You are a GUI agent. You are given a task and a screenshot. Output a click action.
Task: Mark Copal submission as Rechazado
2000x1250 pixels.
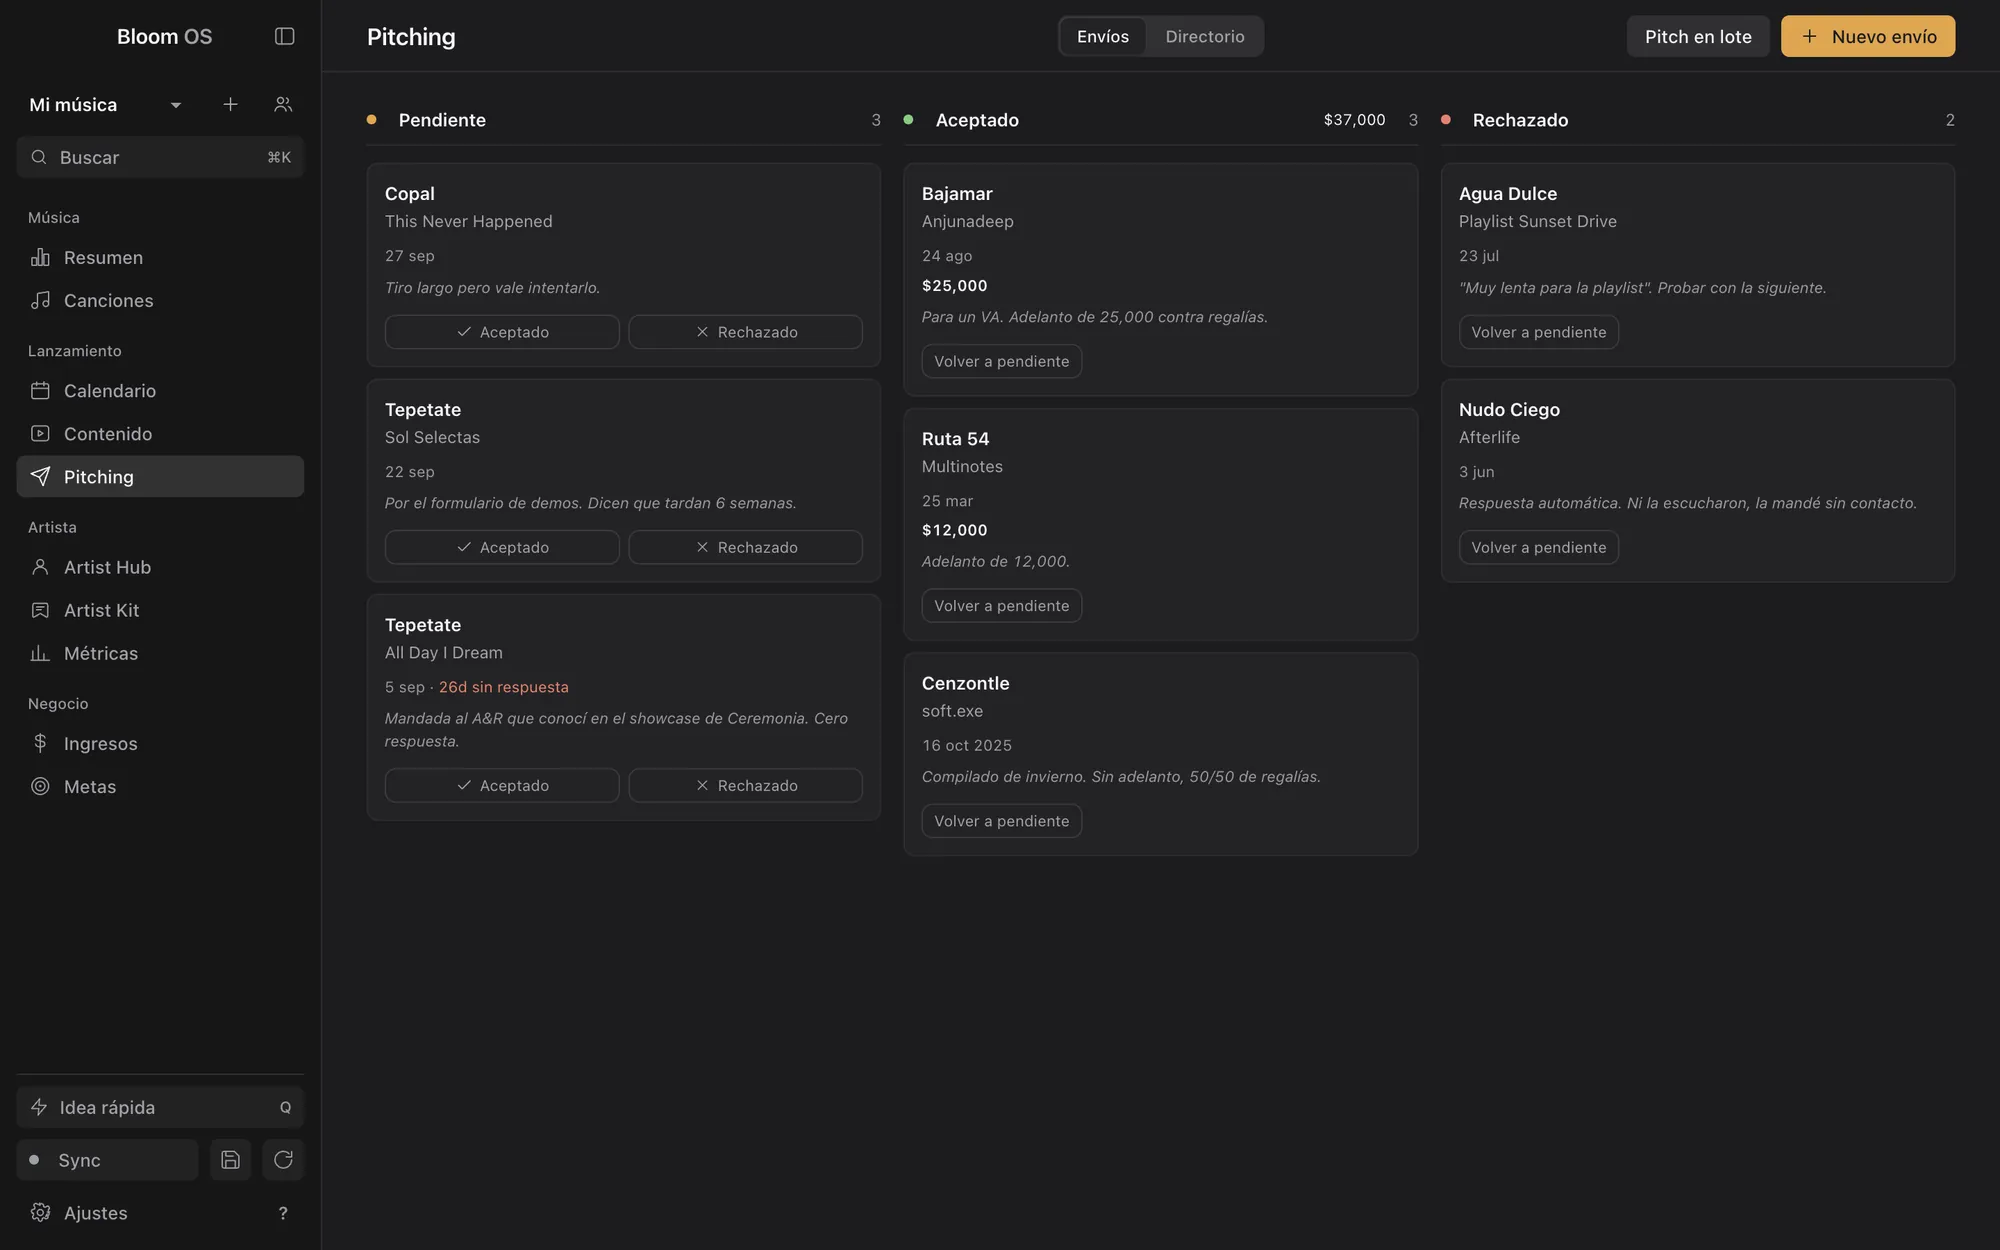[x=746, y=332]
